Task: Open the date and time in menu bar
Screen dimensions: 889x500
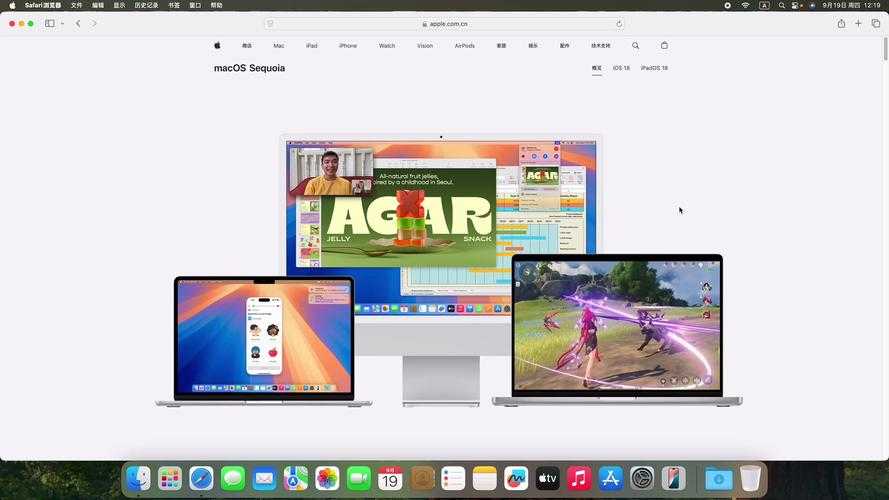Action: (852, 5)
